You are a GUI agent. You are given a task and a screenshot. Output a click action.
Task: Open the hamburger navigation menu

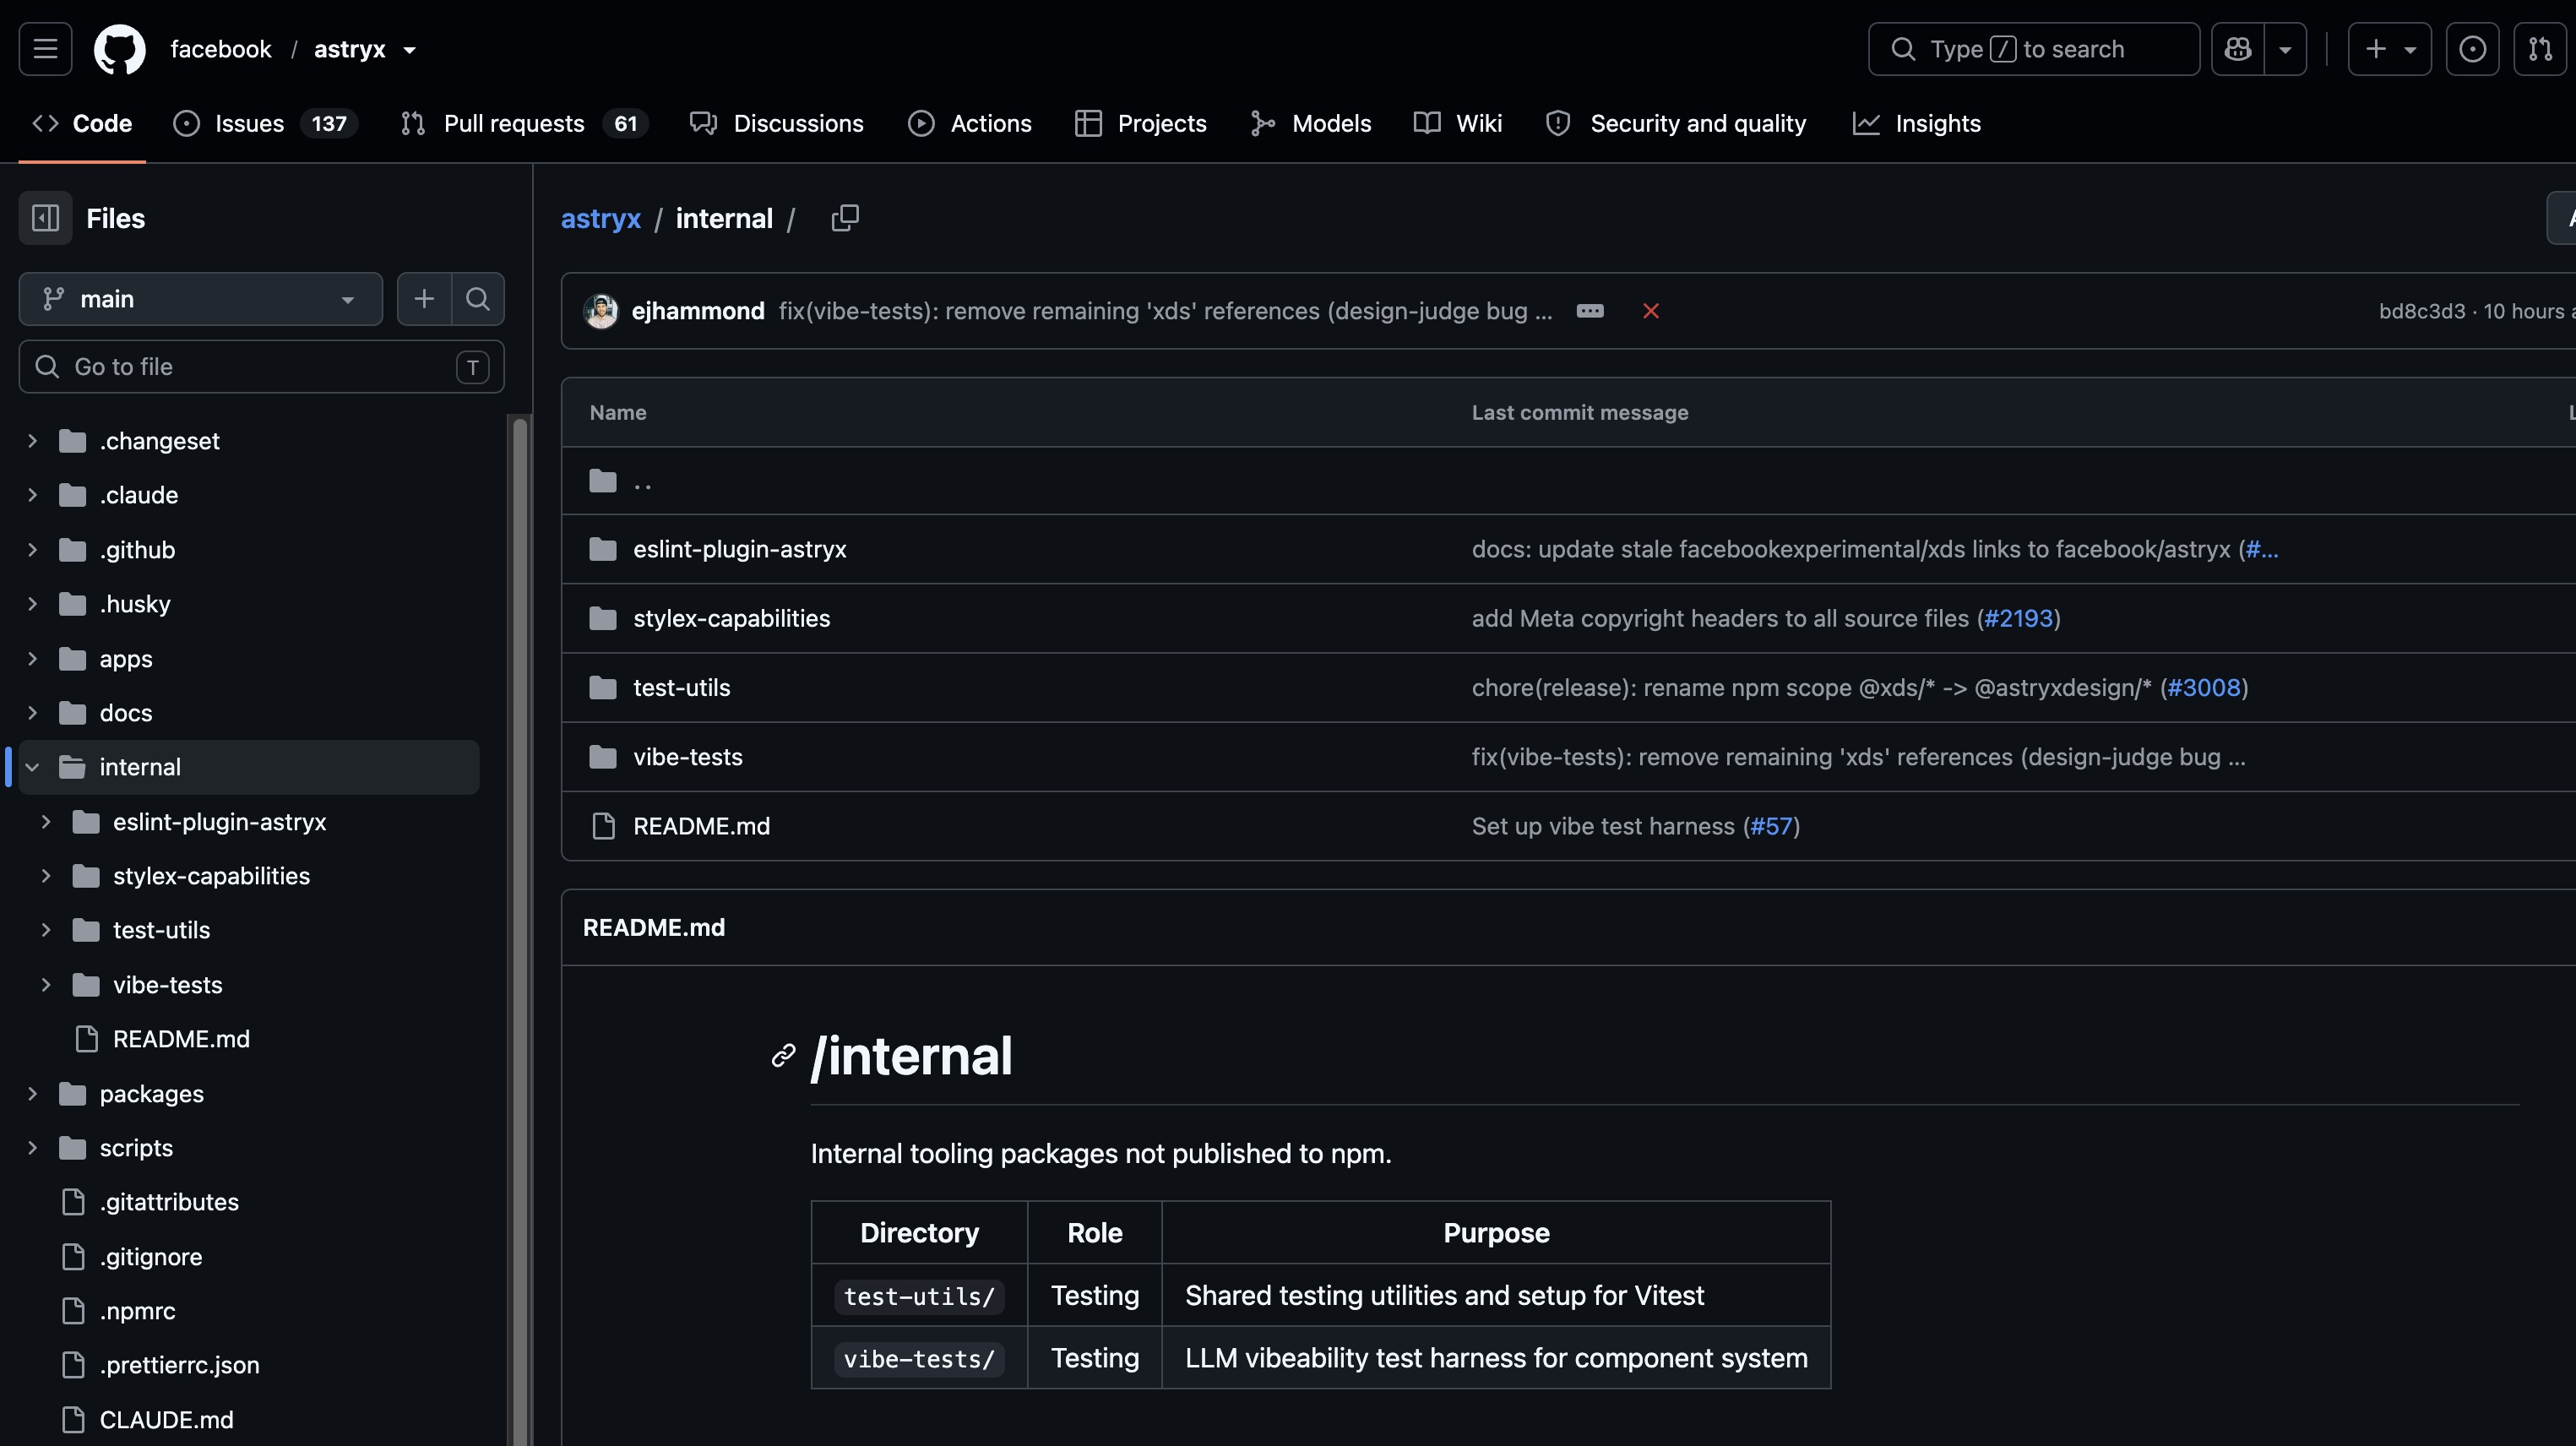pos(45,49)
